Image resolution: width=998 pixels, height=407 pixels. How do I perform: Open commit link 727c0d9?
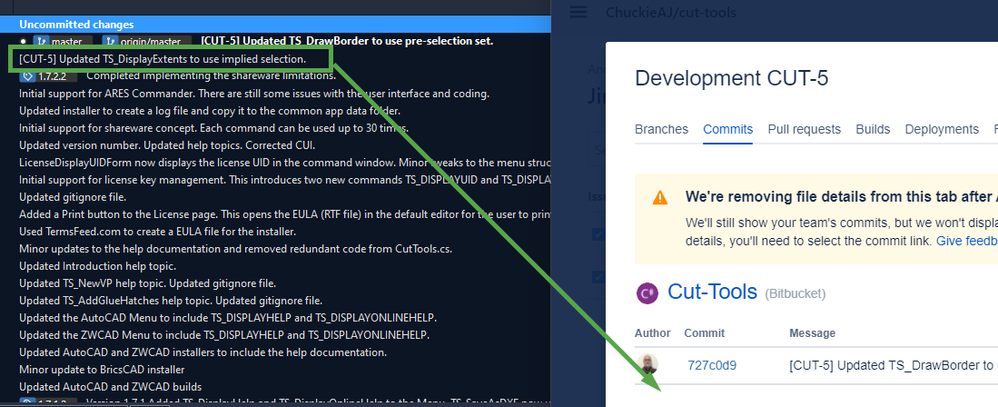(712, 366)
